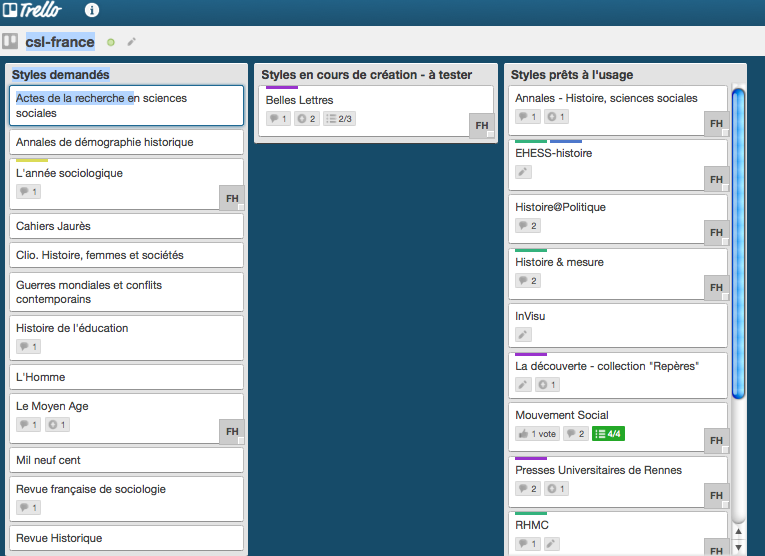The image size is (765, 556).
Task: Click comment badge on Le Moyen Age card
Action: (x=28, y=425)
